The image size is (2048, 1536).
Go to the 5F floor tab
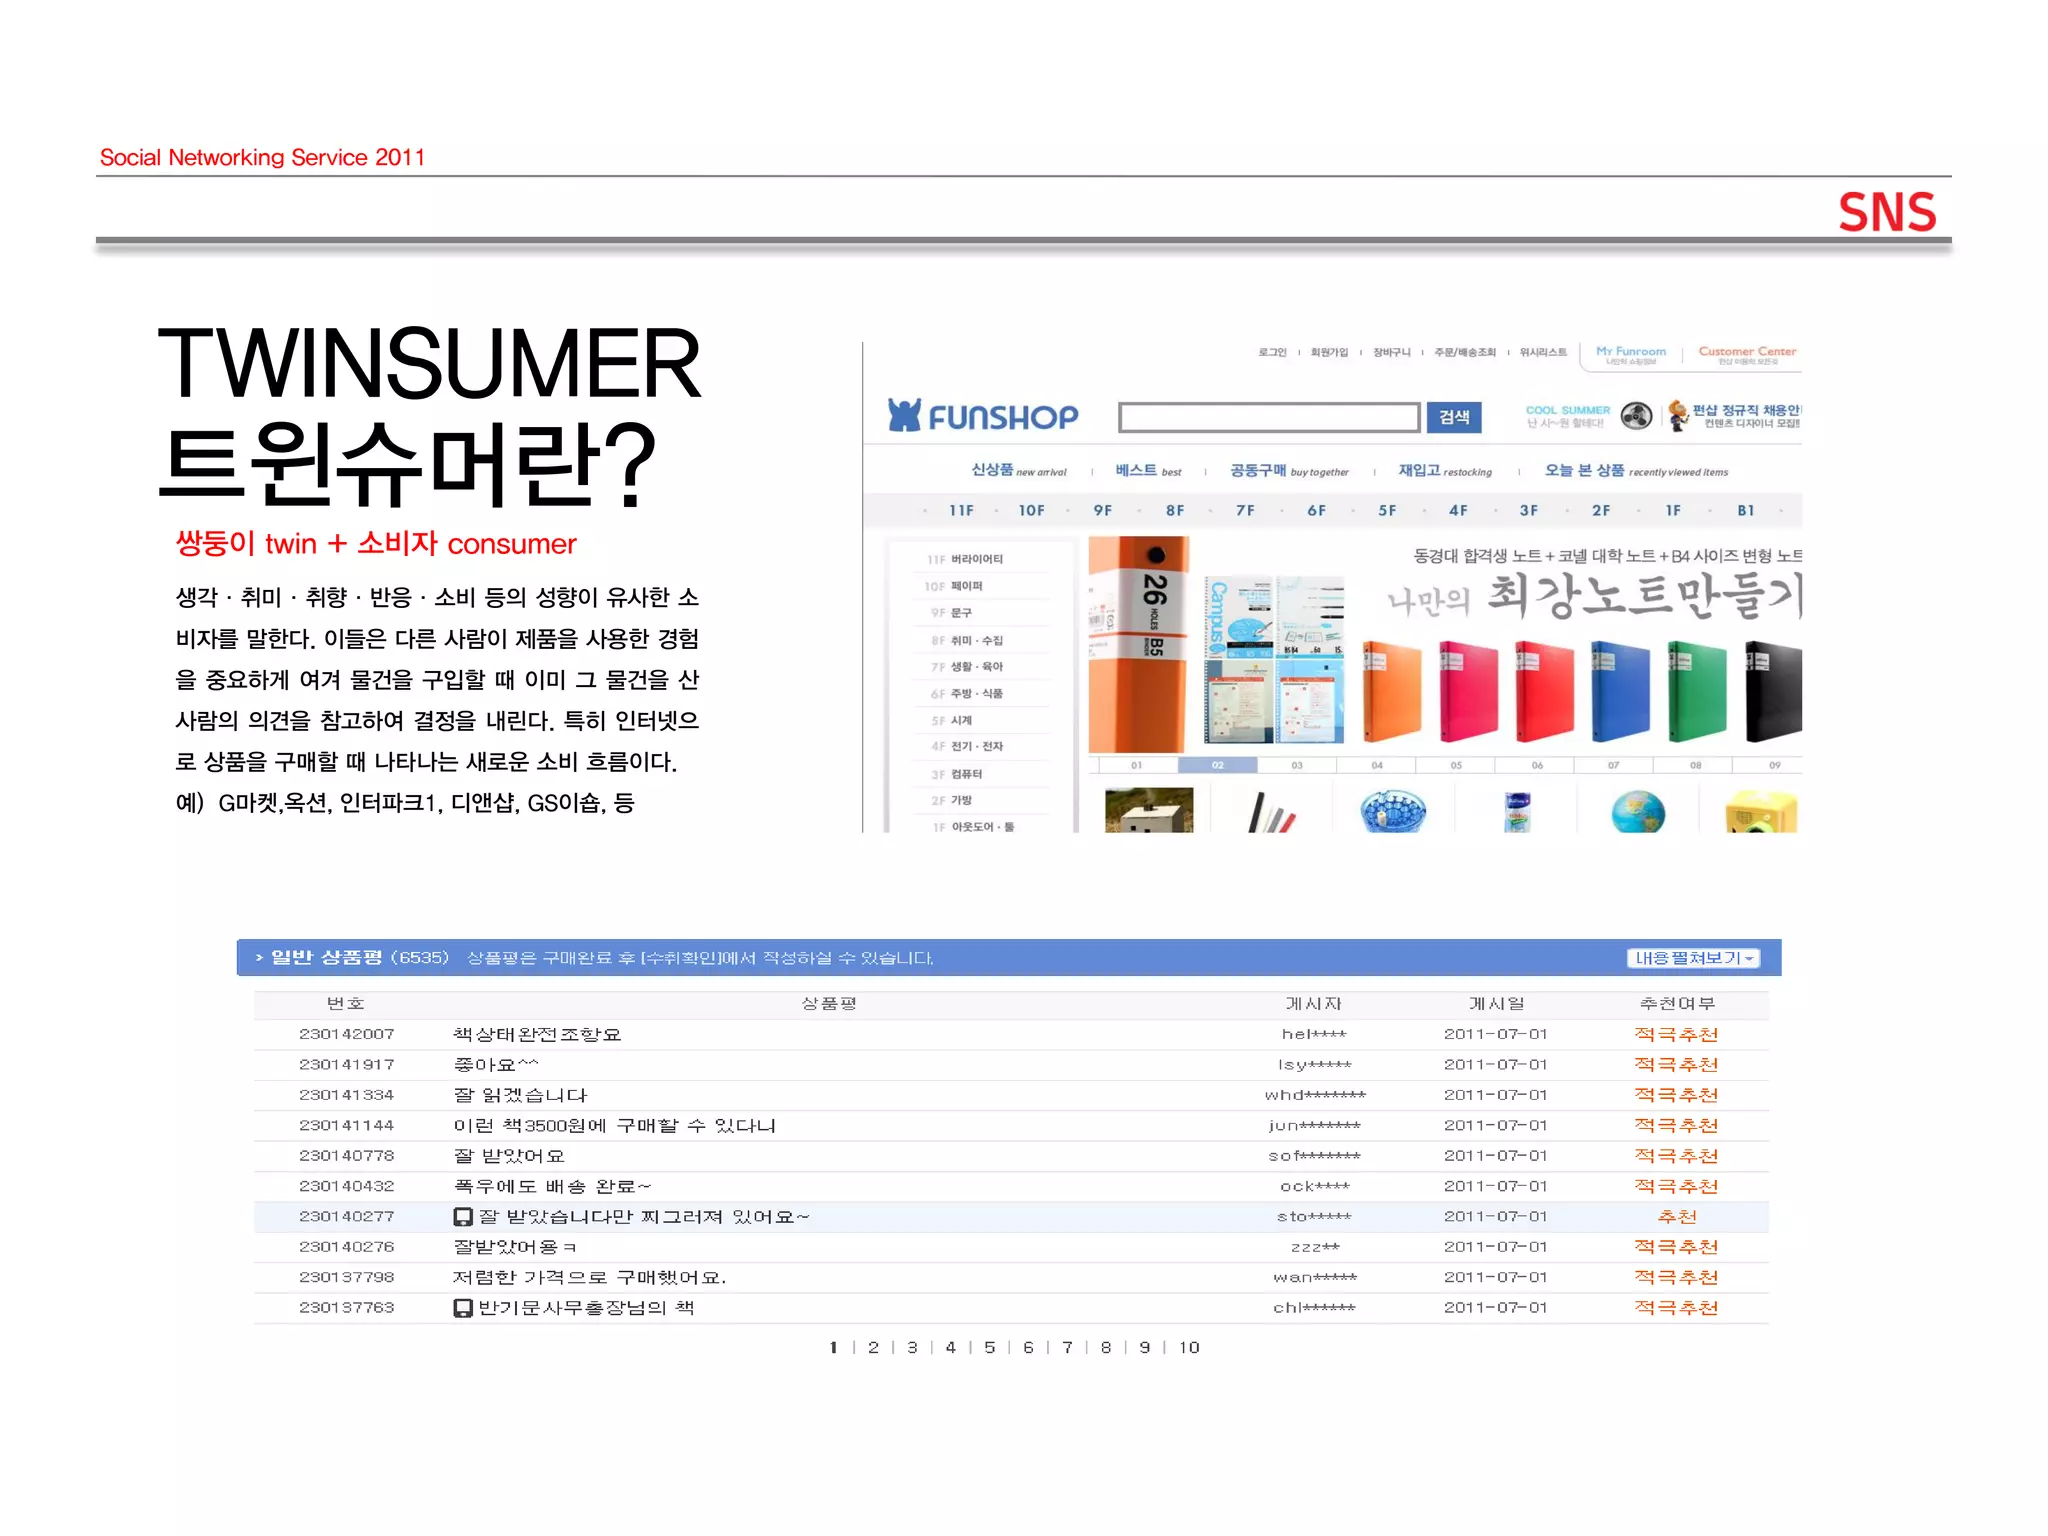click(1387, 510)
